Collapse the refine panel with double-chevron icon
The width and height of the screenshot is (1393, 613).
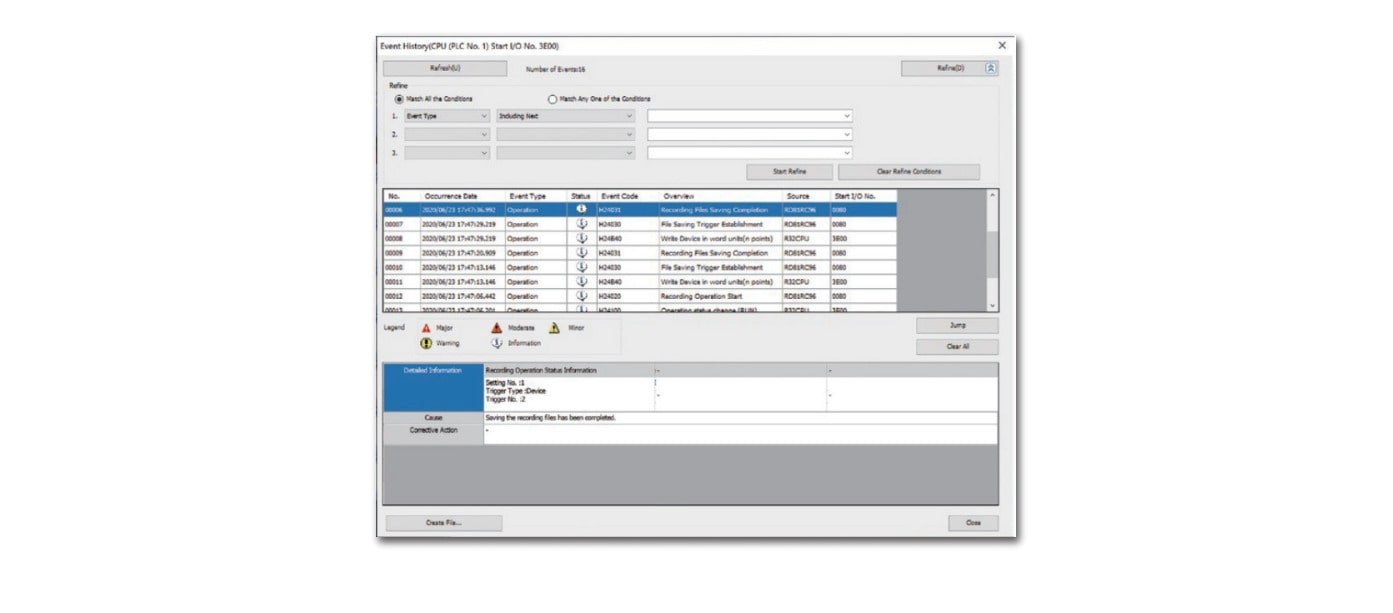990,69
